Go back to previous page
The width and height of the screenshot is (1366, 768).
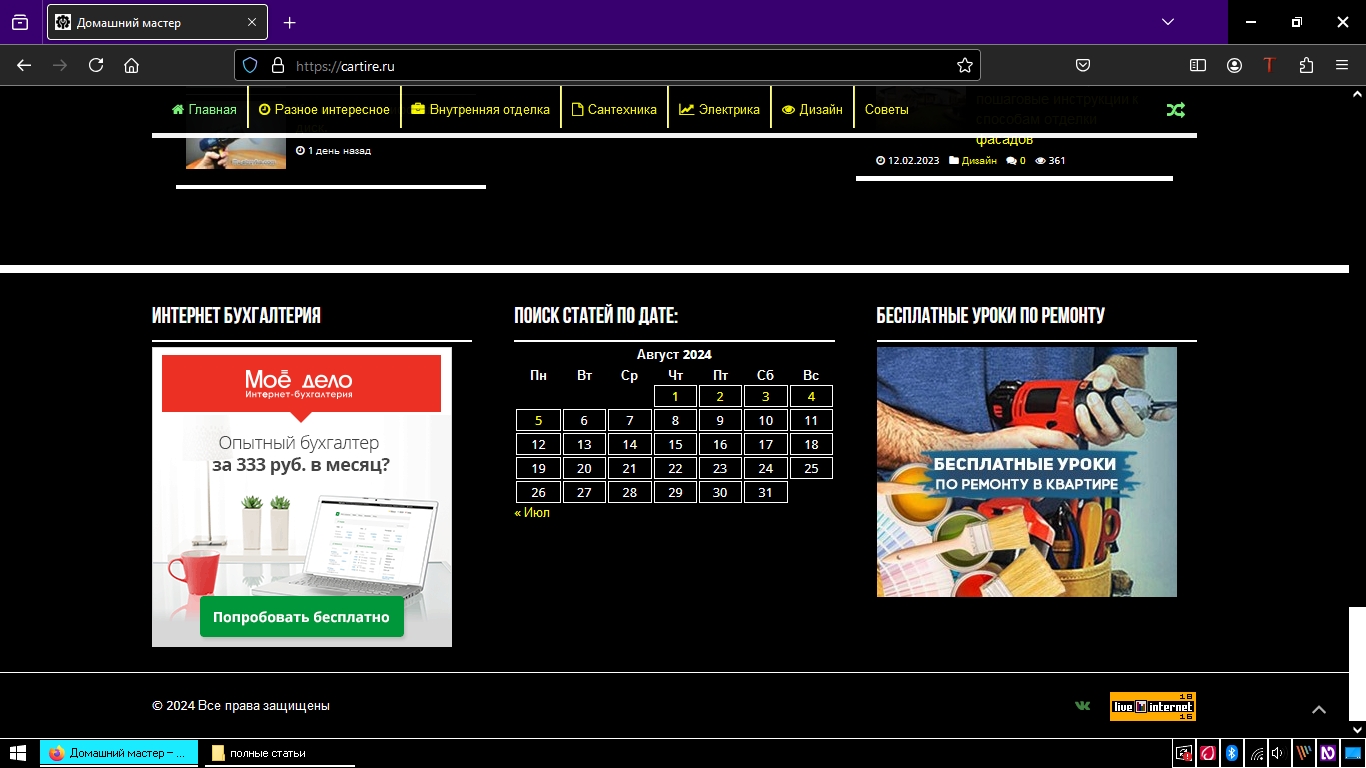coord(24,65)
